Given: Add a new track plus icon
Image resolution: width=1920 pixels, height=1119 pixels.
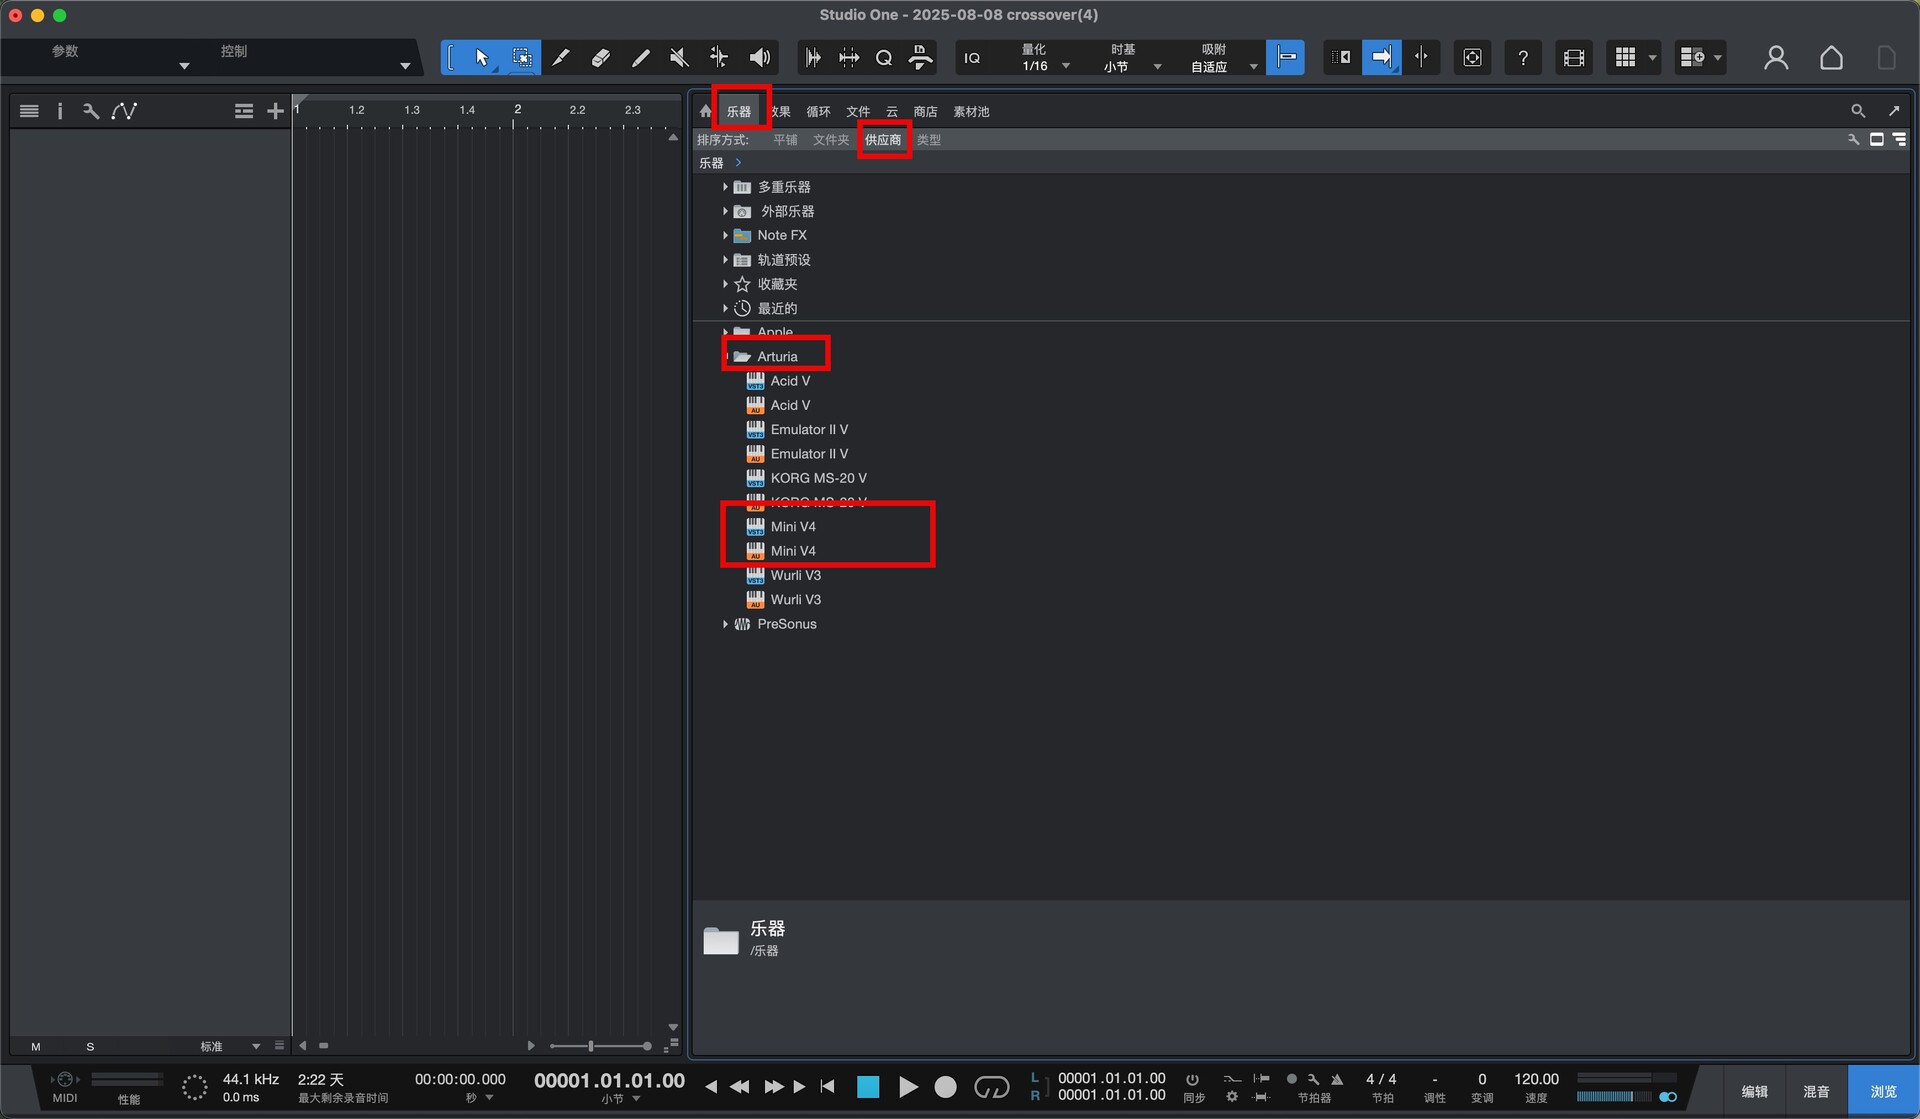Looking at the screenshot, I should [x=275, y=111].
